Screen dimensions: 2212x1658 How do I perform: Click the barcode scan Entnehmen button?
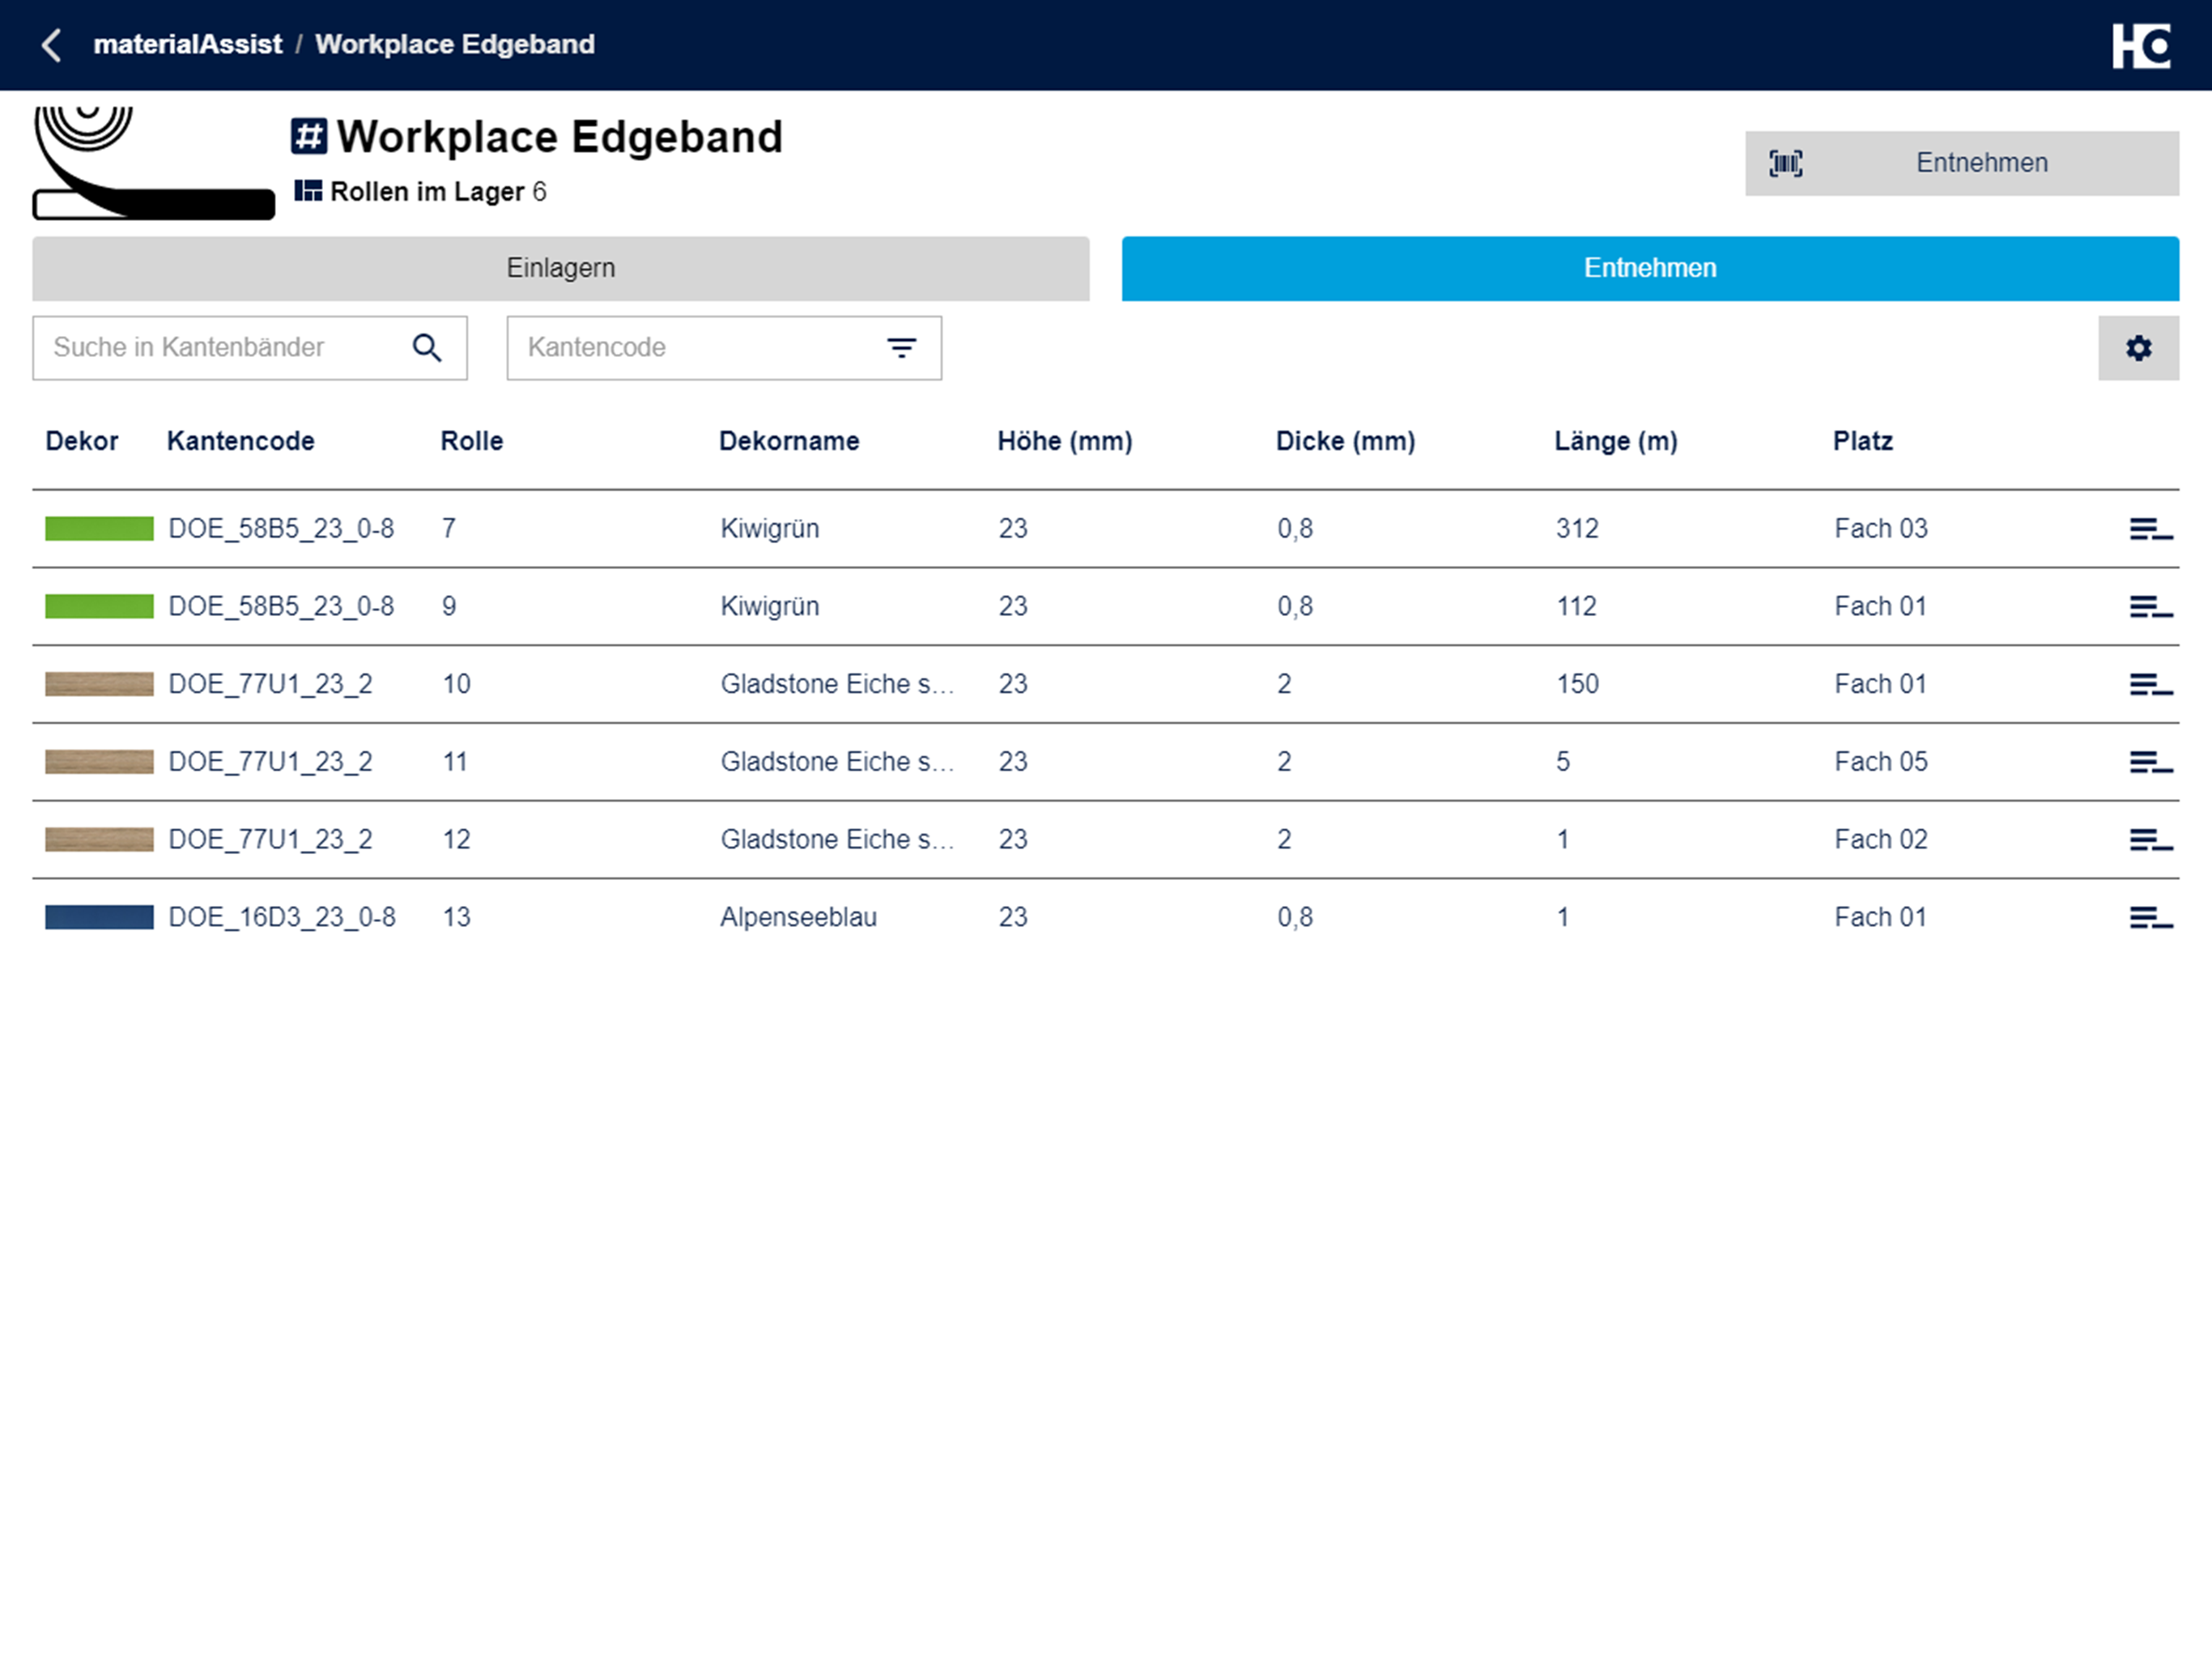coord(1961,163)
